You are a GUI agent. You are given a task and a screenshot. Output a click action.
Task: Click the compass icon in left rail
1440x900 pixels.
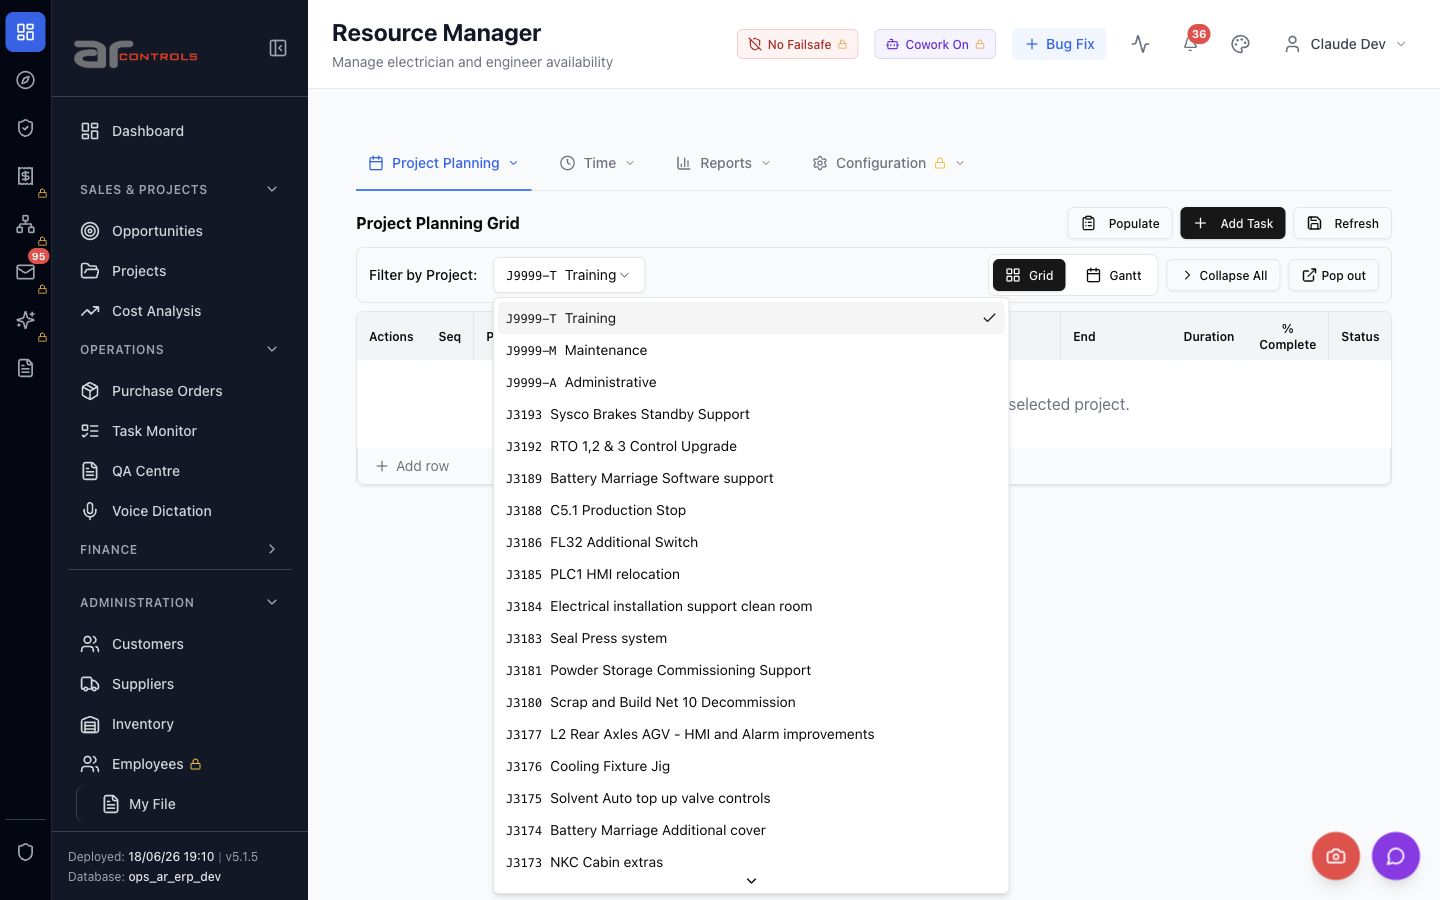[26, 80]
